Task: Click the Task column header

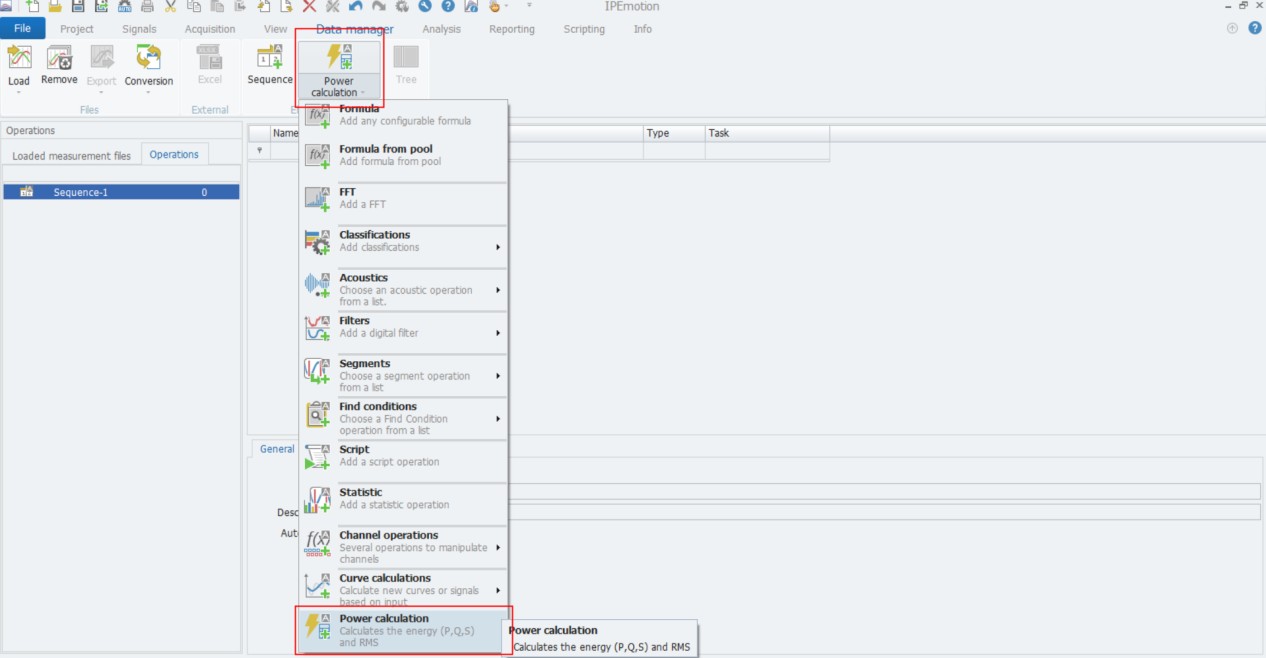Action: [x=719, y=133]
